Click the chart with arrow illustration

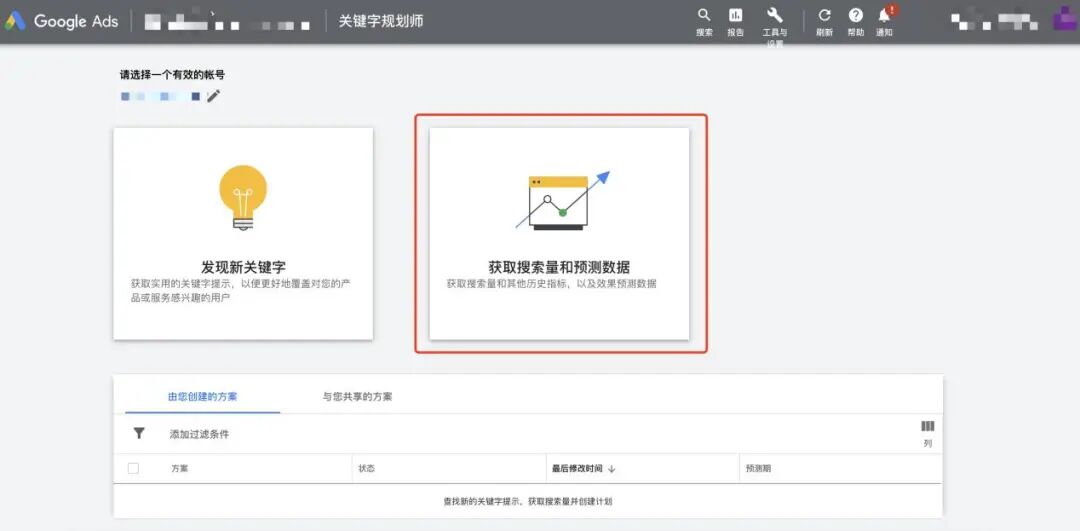(563, 200)
